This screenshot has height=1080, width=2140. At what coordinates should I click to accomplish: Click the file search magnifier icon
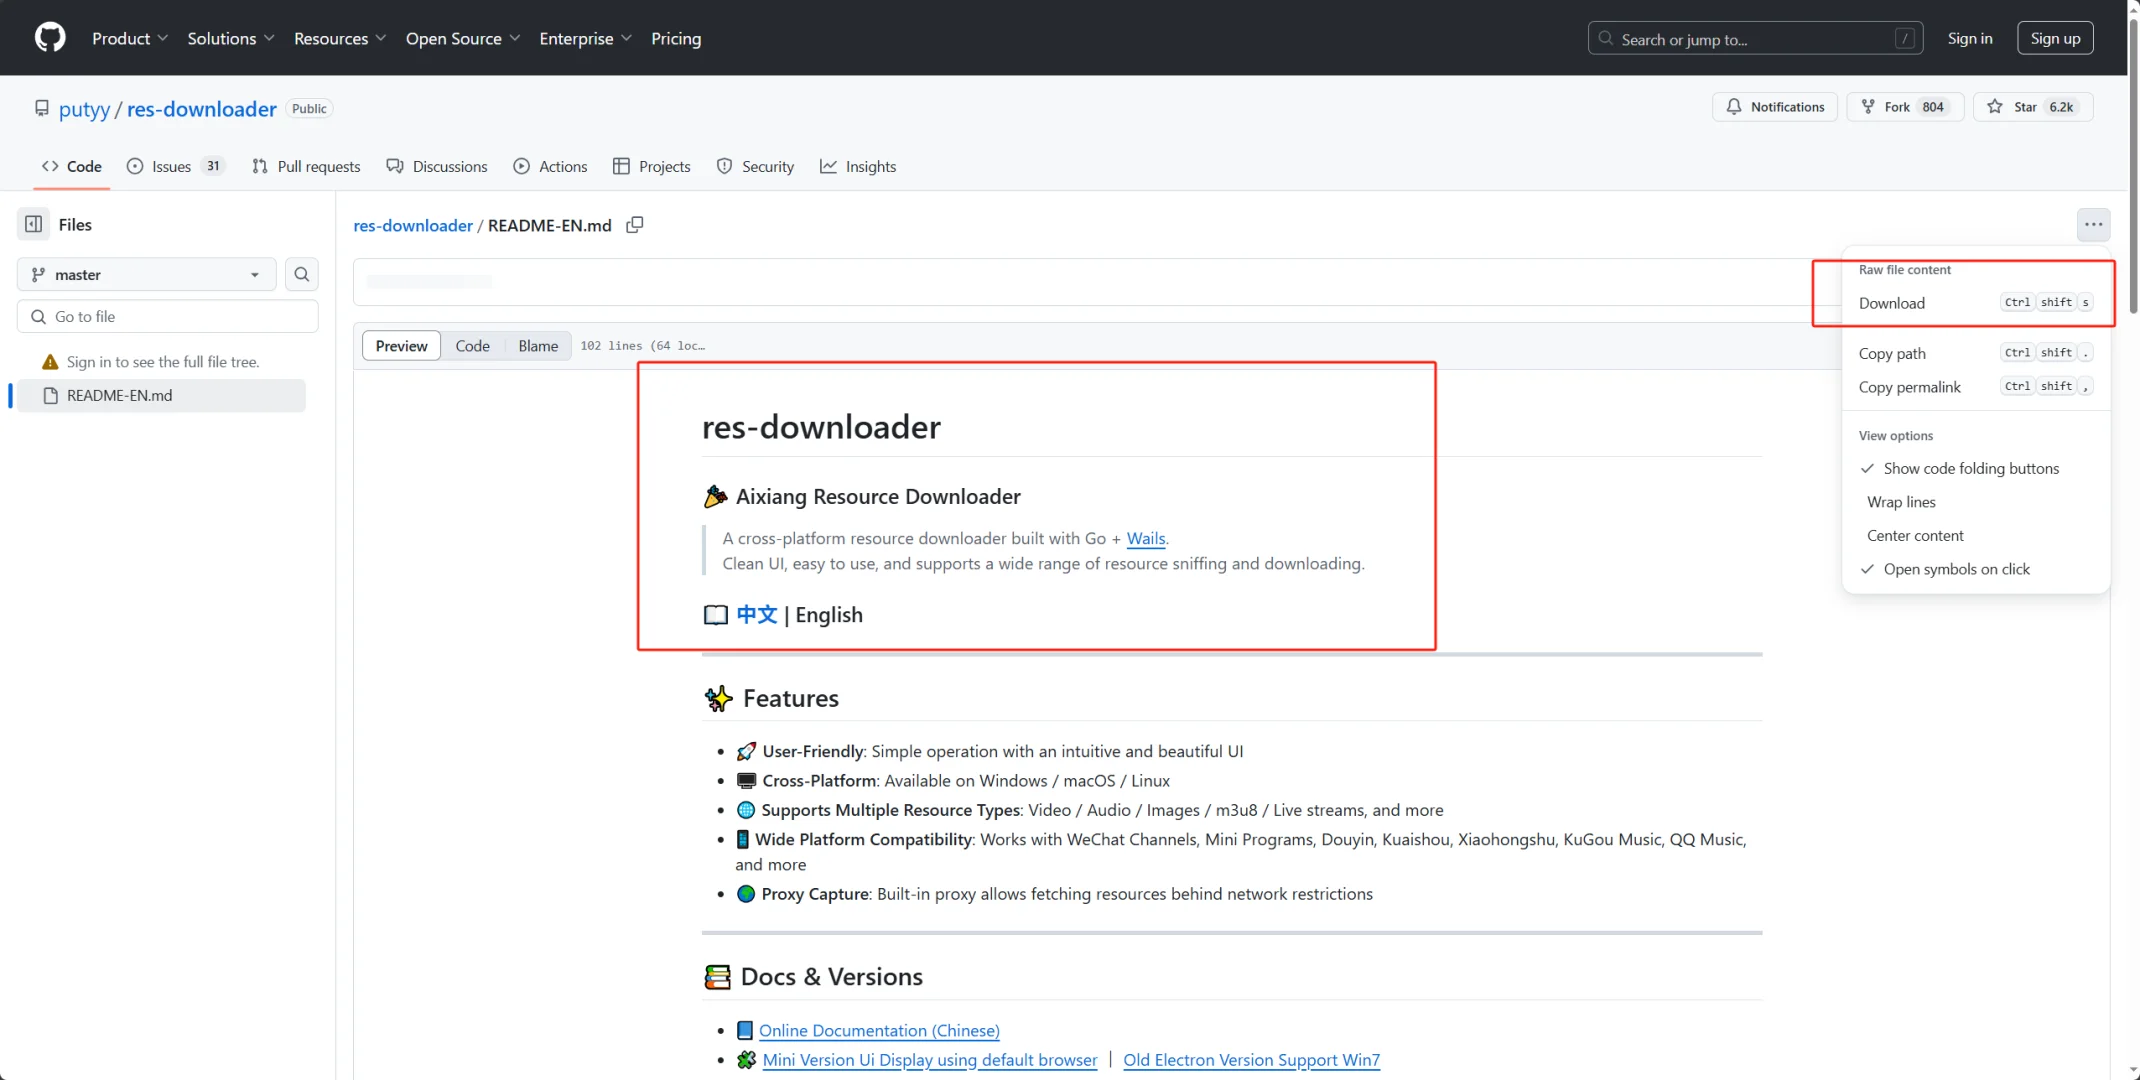[301, 274]
